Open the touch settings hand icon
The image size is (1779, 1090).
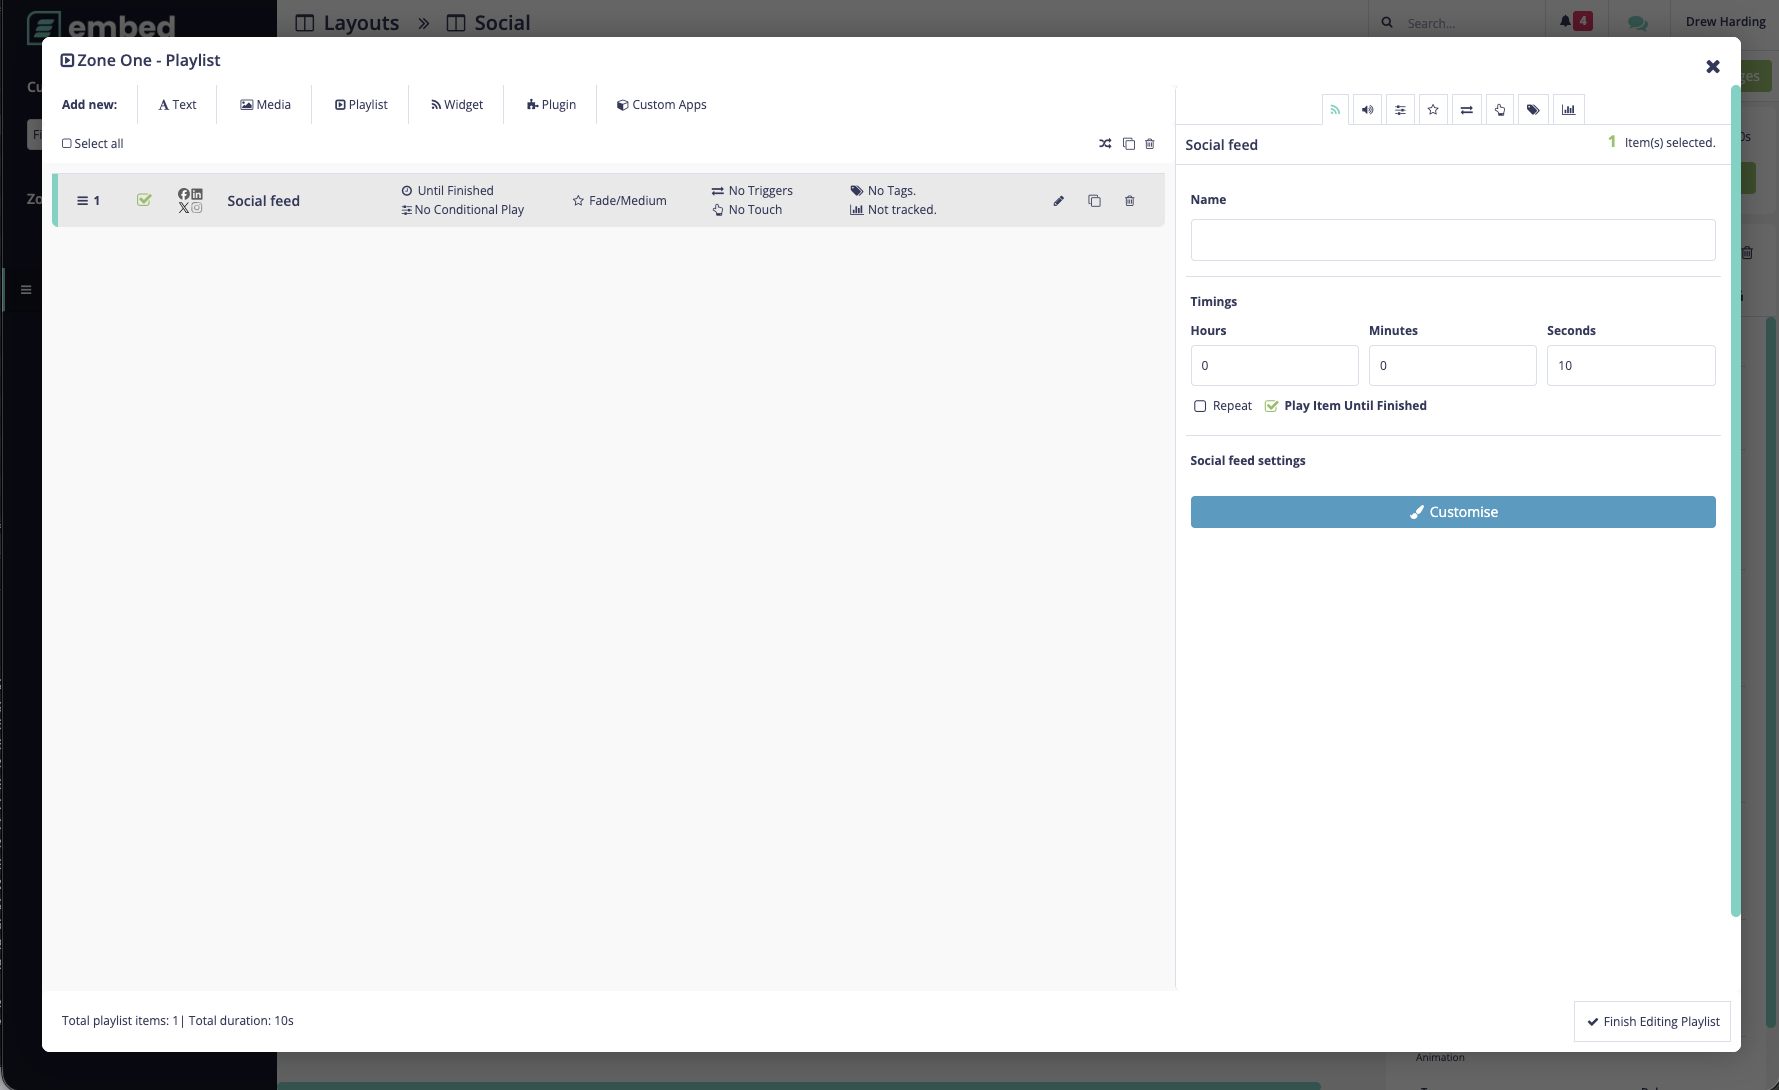click(x=1500, y=109)
